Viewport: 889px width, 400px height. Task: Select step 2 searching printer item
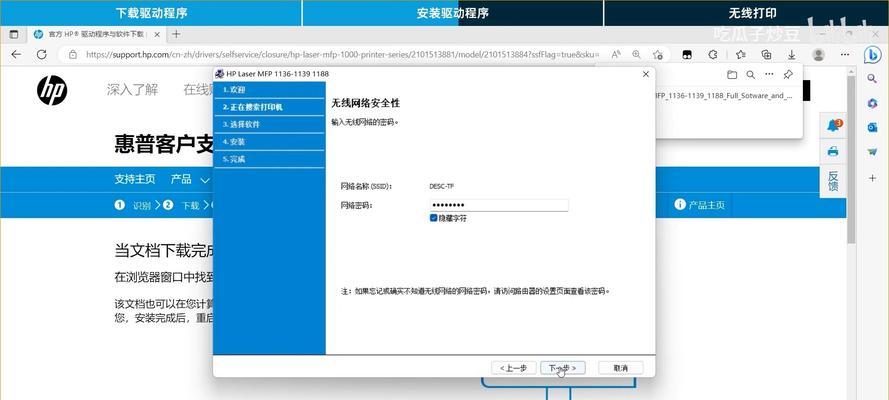[269, 107]
